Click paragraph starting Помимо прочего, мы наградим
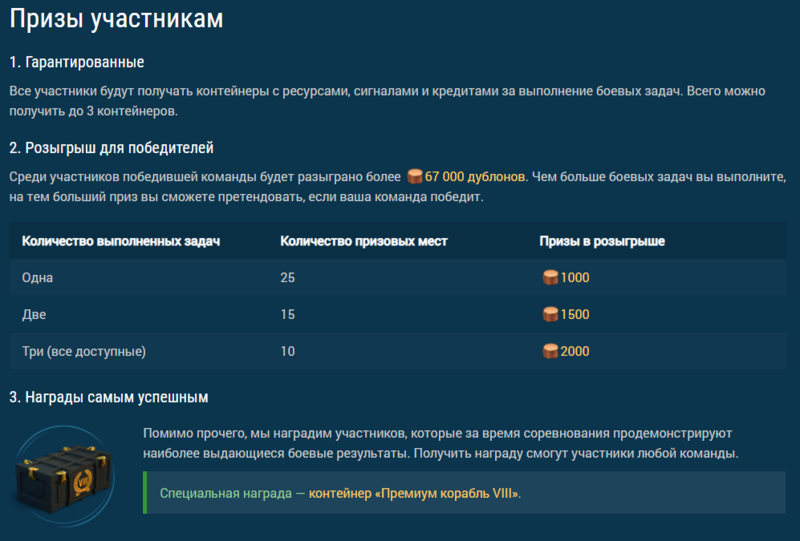Image resolution: width=800 pixels, height=541 pixels. point(441,443)
